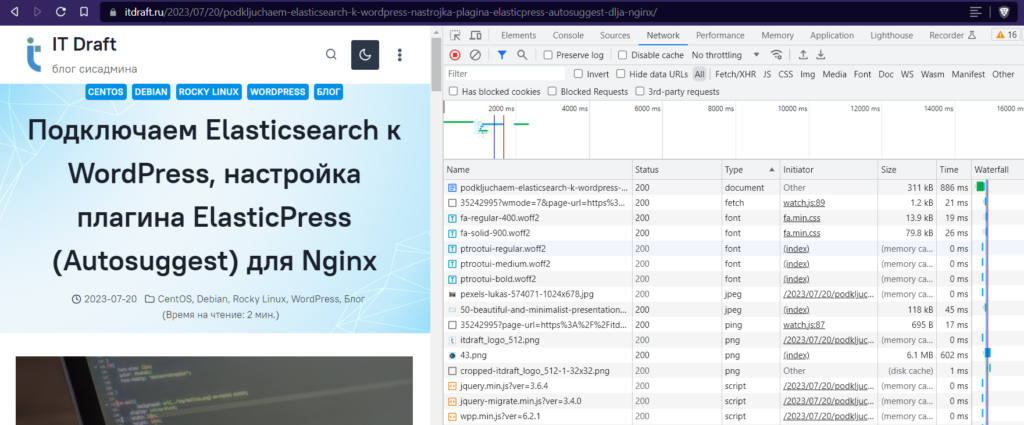The image size is (1024, 425).
Task: Filter requests by Fetch/XHR
Action: (735, 74)
